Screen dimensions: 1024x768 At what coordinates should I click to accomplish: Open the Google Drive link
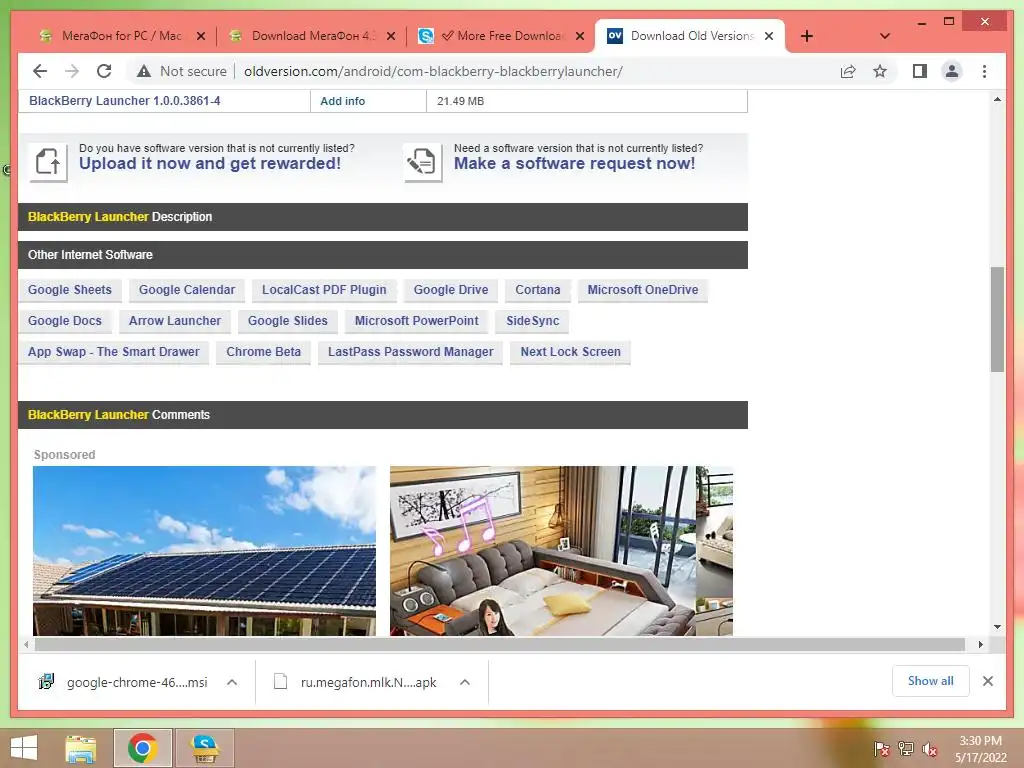click(451, 290)
